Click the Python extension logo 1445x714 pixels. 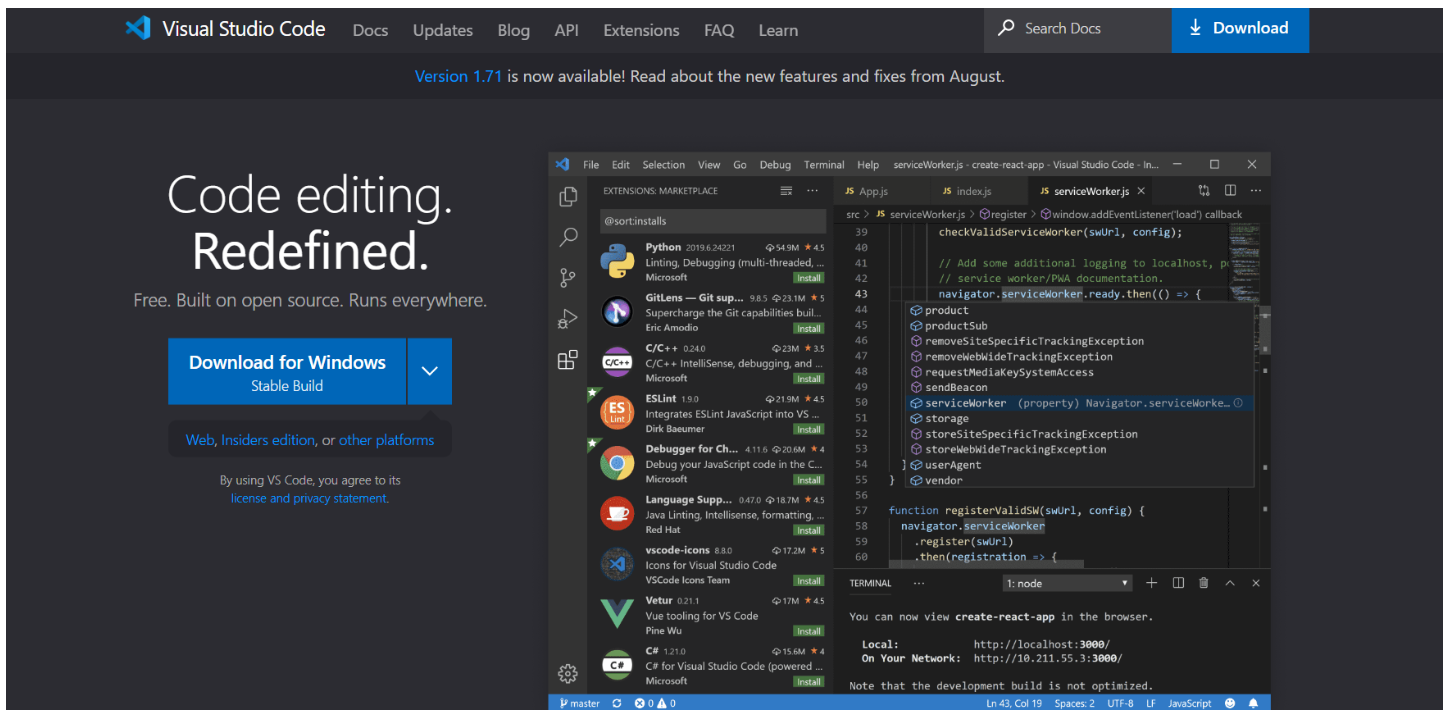click(617, 262)
